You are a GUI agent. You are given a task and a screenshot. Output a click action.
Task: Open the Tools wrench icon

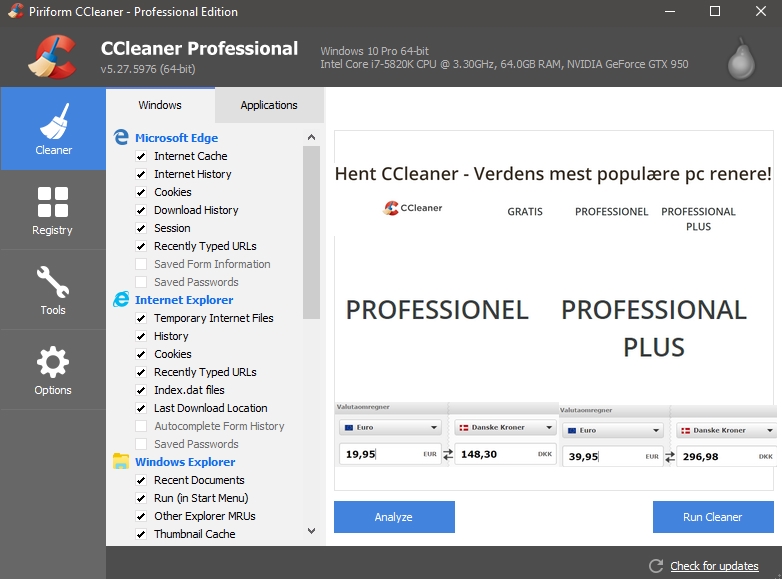point(53,281)
